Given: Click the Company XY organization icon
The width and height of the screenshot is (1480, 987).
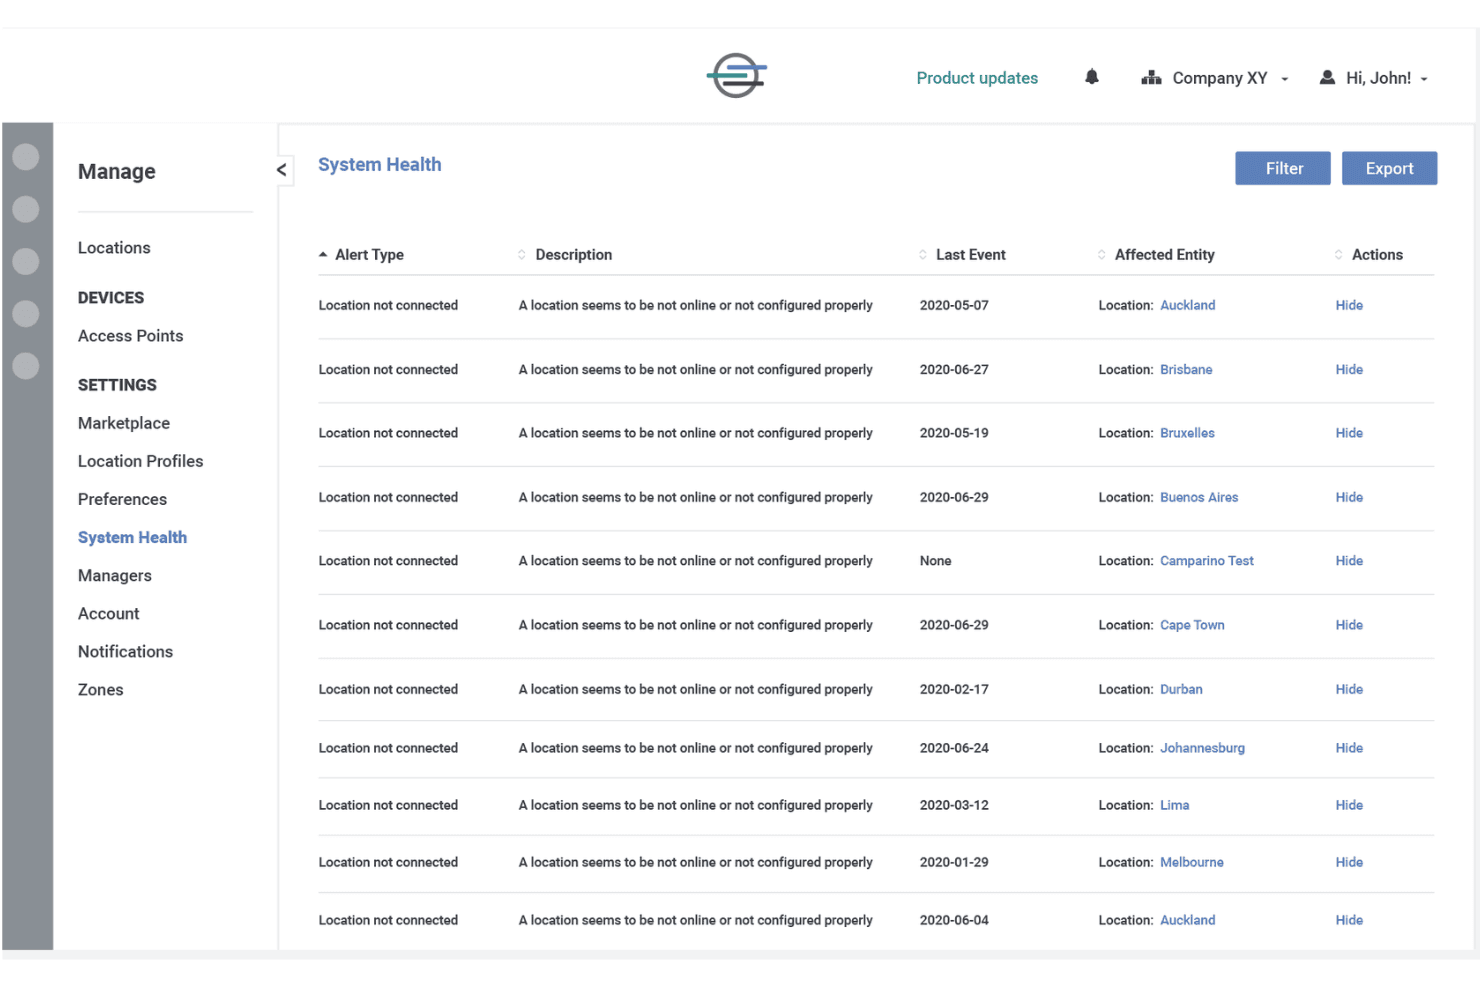Looking at the screenshot, I should click(x=1151, y=78).
